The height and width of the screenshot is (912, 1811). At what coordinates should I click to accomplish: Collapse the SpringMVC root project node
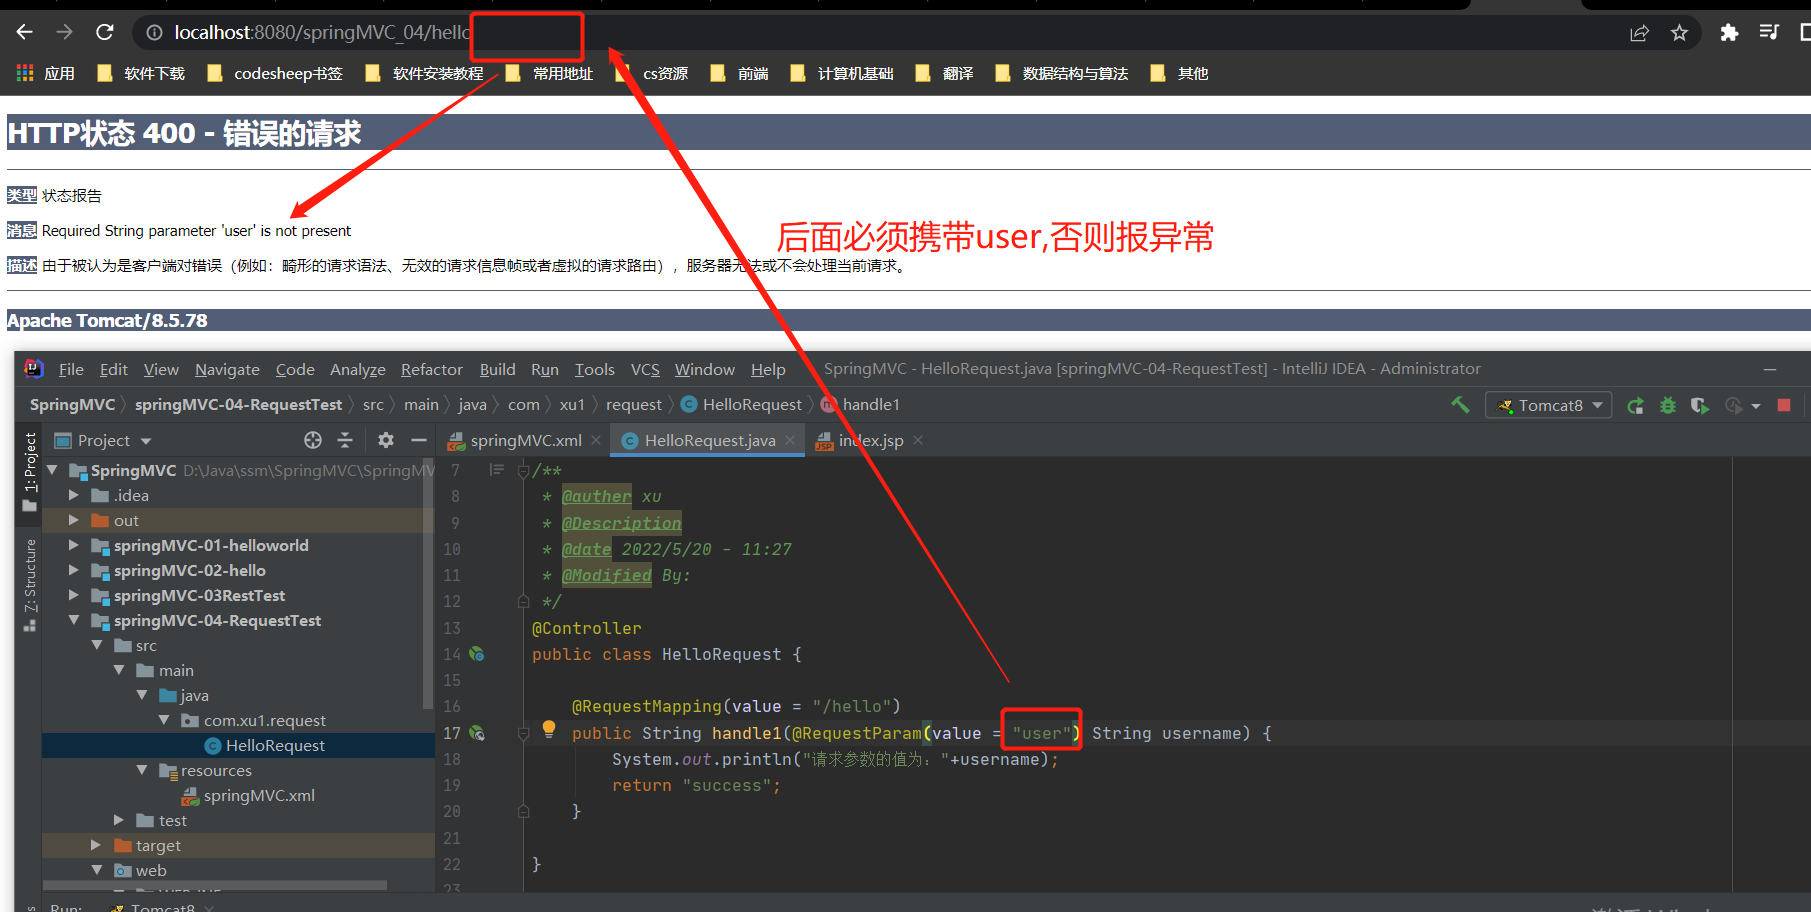[52, 469]
